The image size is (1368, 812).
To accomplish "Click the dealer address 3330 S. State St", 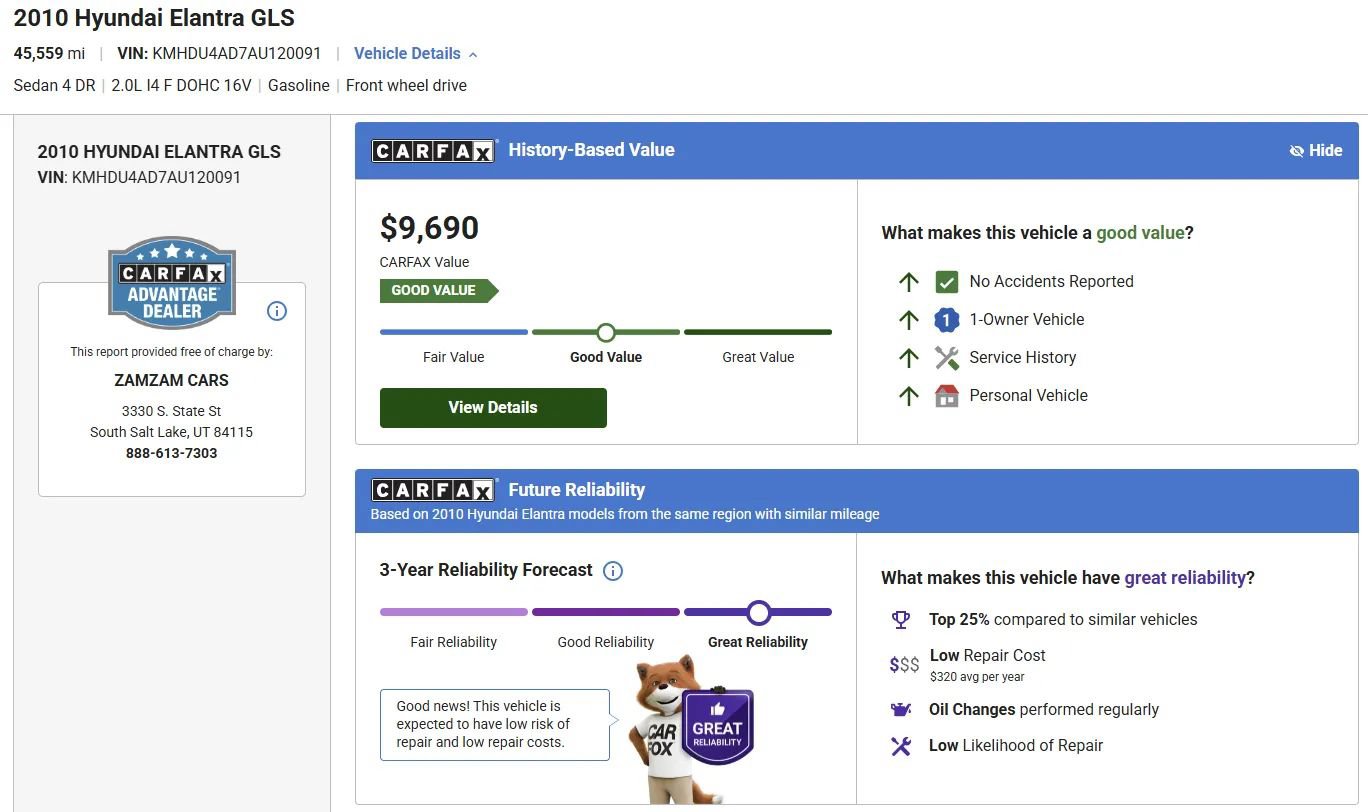I will pos(172,411).
